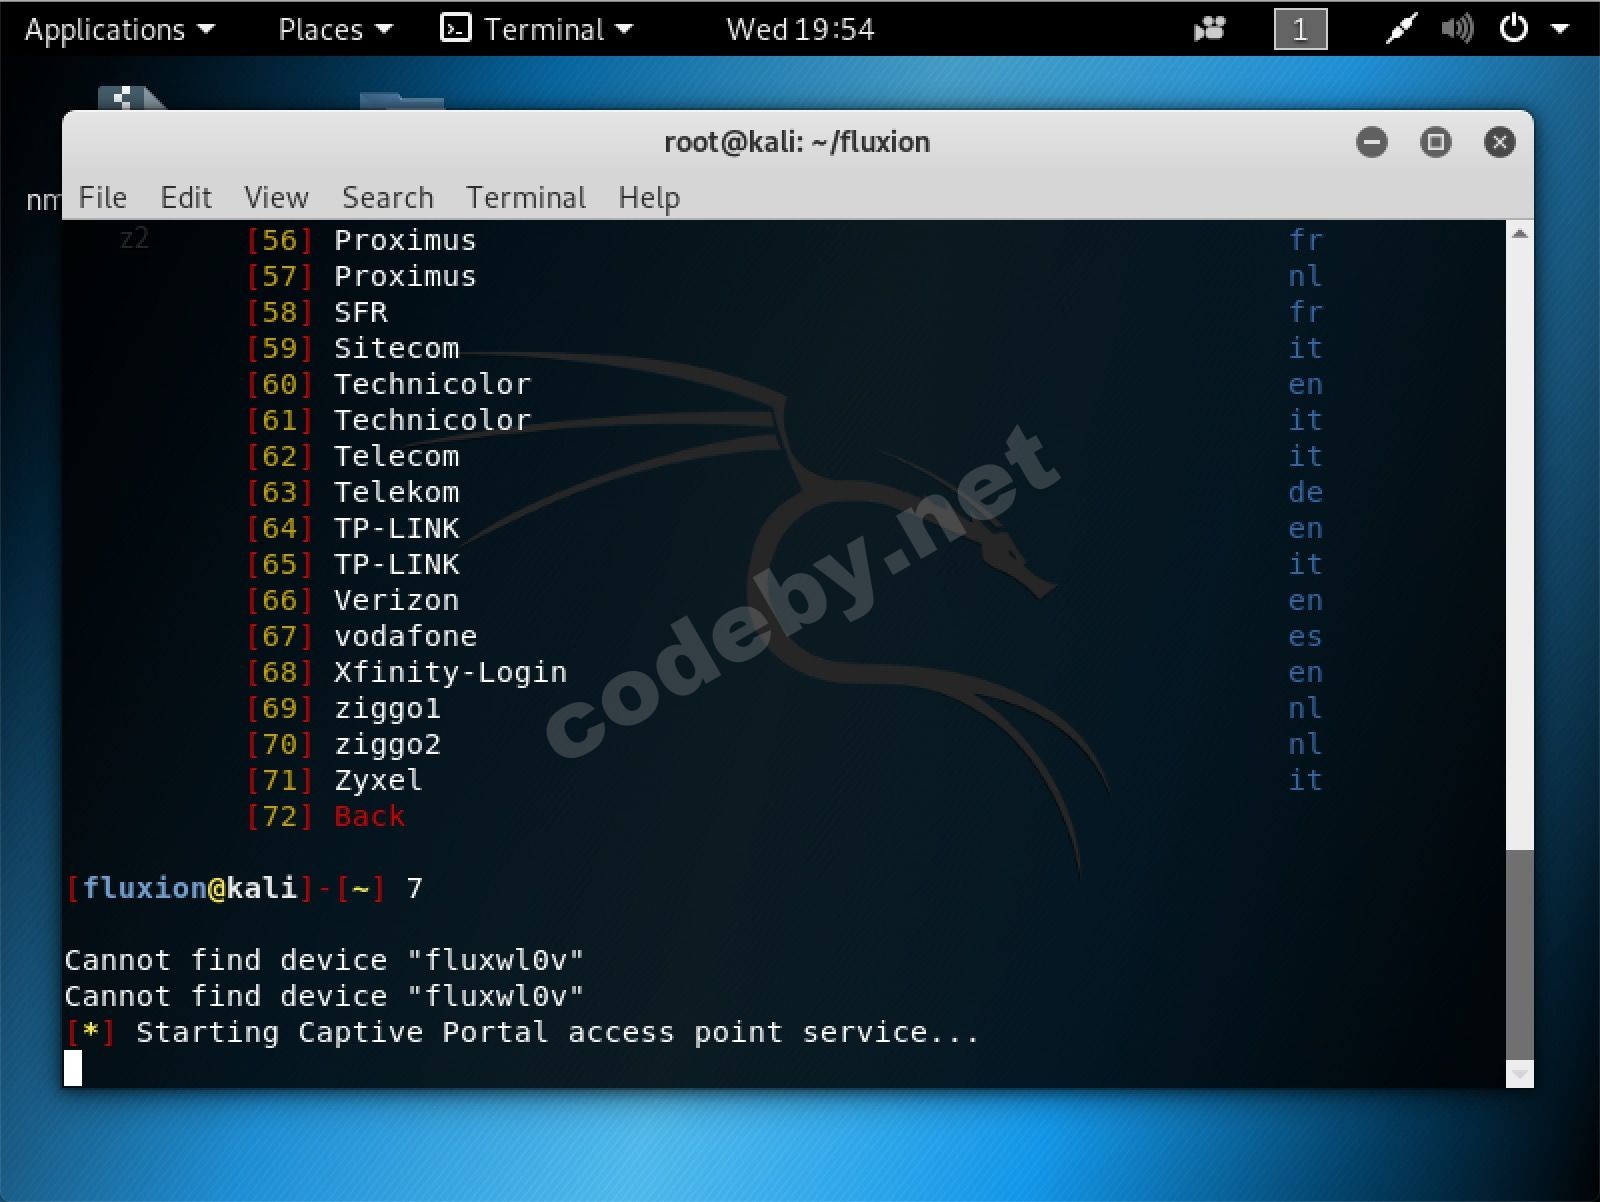
Task: Click the desktop folder icon behind the terminal
Action: tap(401, 100)
